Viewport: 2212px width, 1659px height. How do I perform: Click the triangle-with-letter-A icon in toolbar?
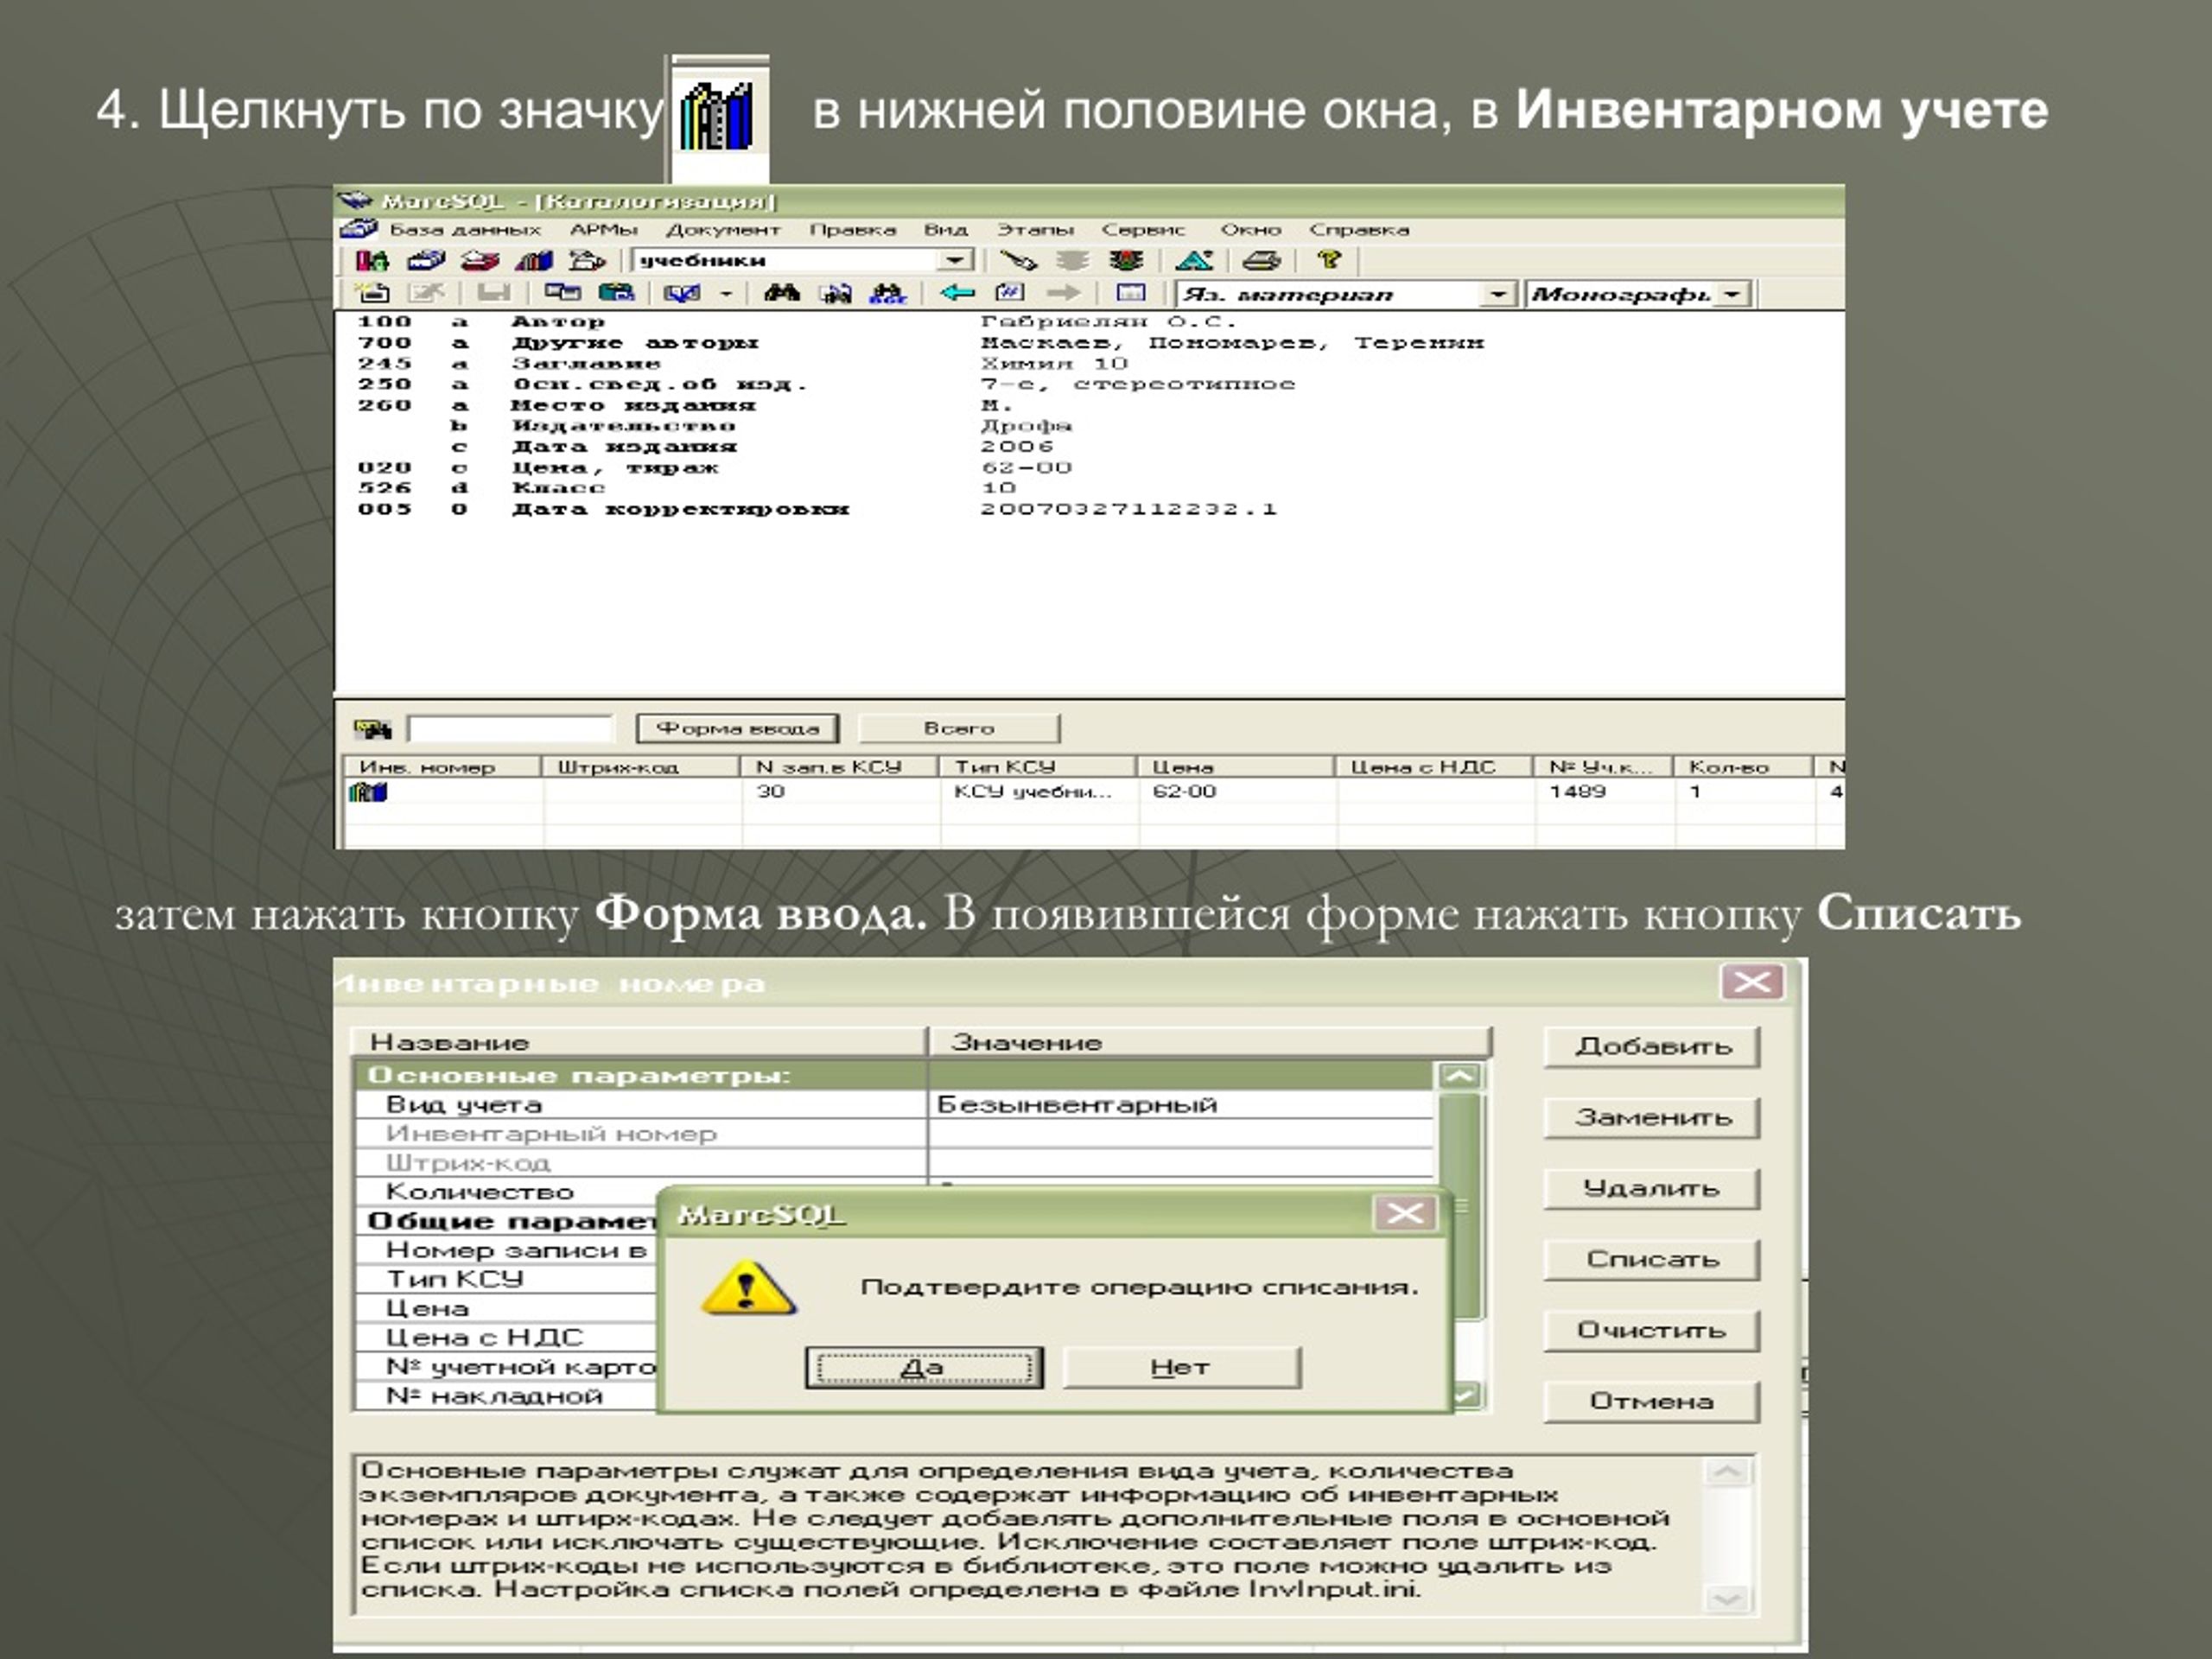tap(1194, 261)
